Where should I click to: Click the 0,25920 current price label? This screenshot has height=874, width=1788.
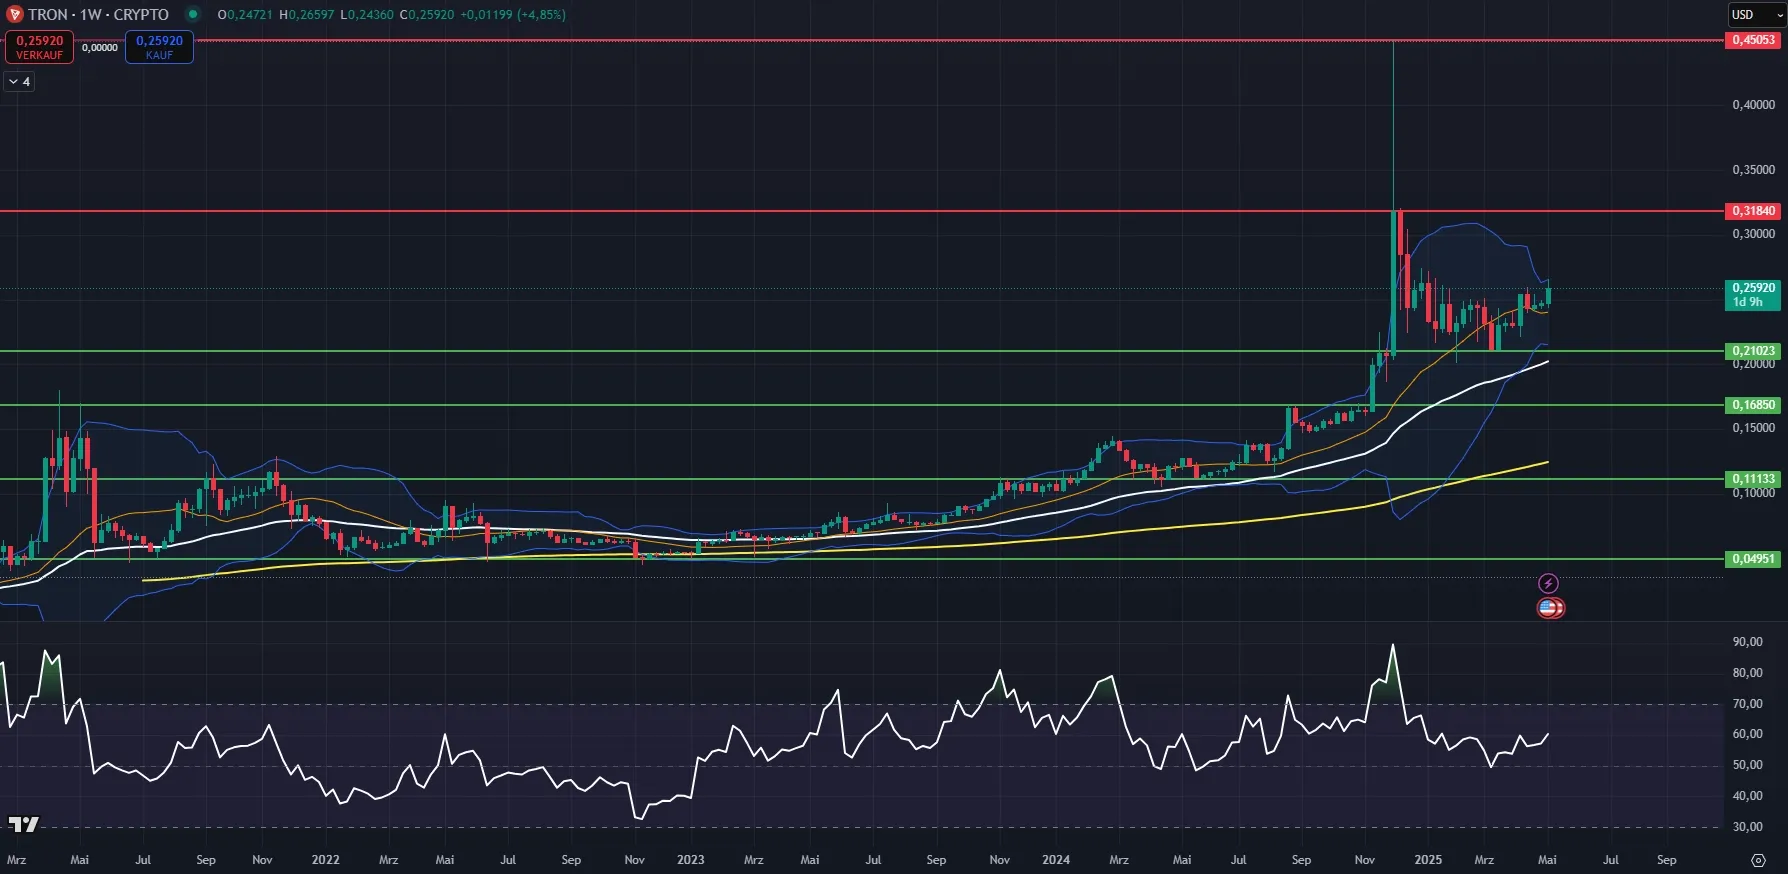point(1753,295)
